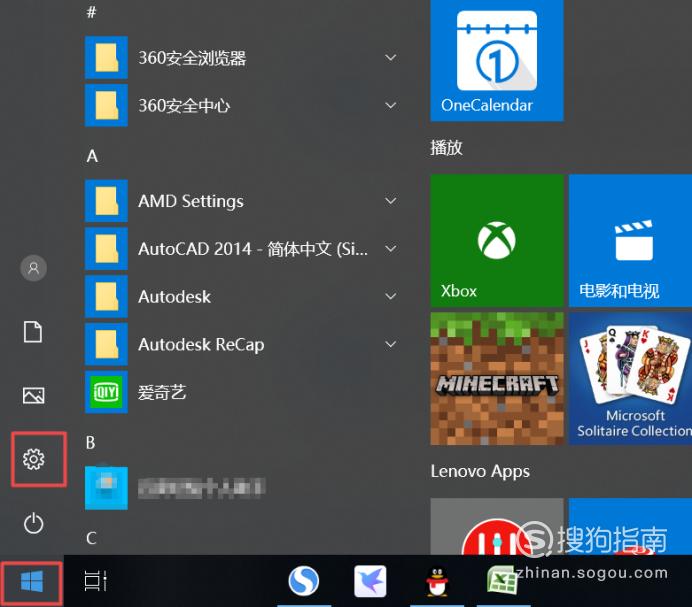Open the Pictures icon in Start sidebar

click(x=34, y=395)
